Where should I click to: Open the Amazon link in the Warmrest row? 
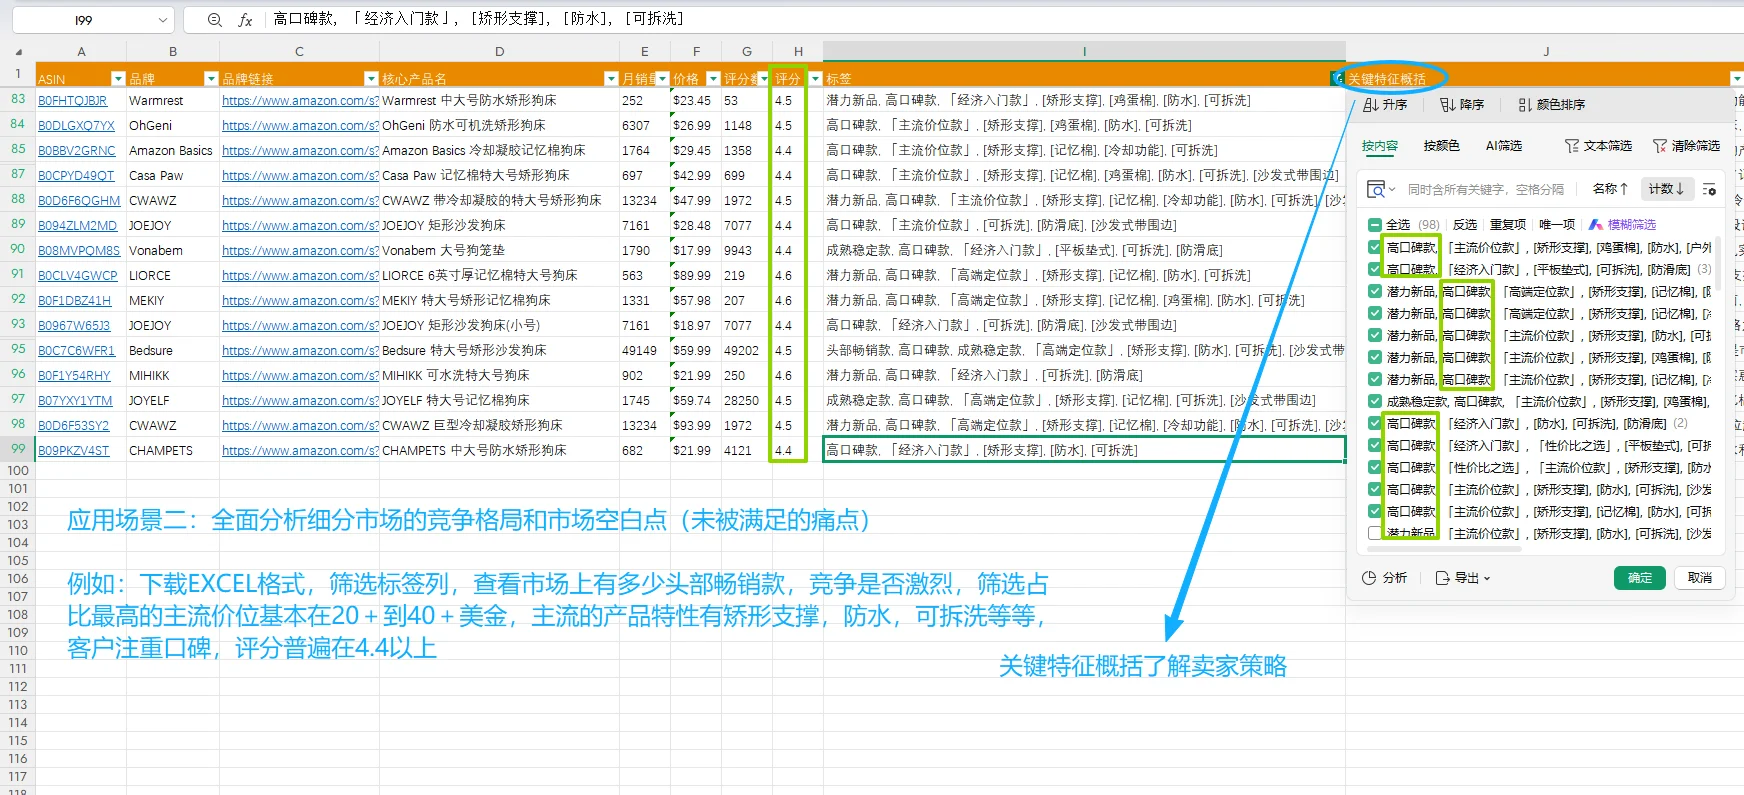point(300,101)
